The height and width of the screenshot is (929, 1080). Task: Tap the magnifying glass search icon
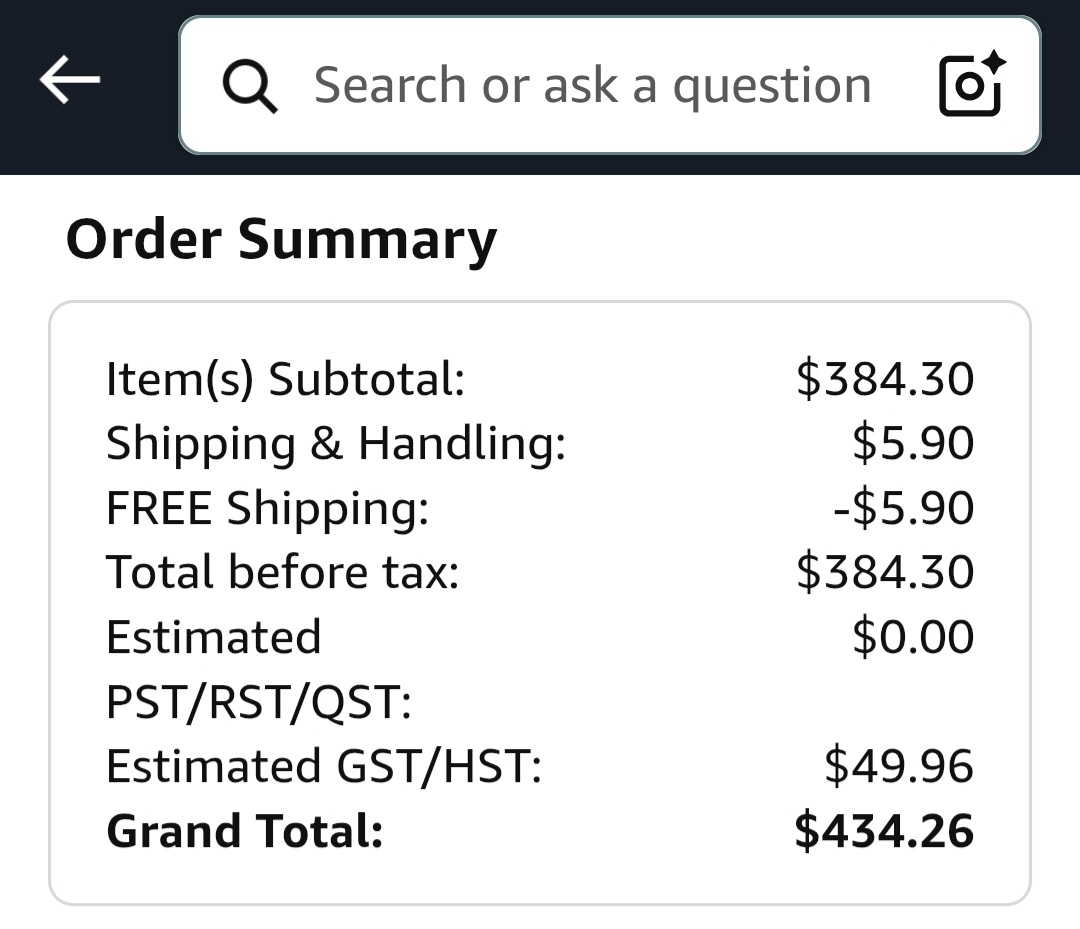click(250, 86)
